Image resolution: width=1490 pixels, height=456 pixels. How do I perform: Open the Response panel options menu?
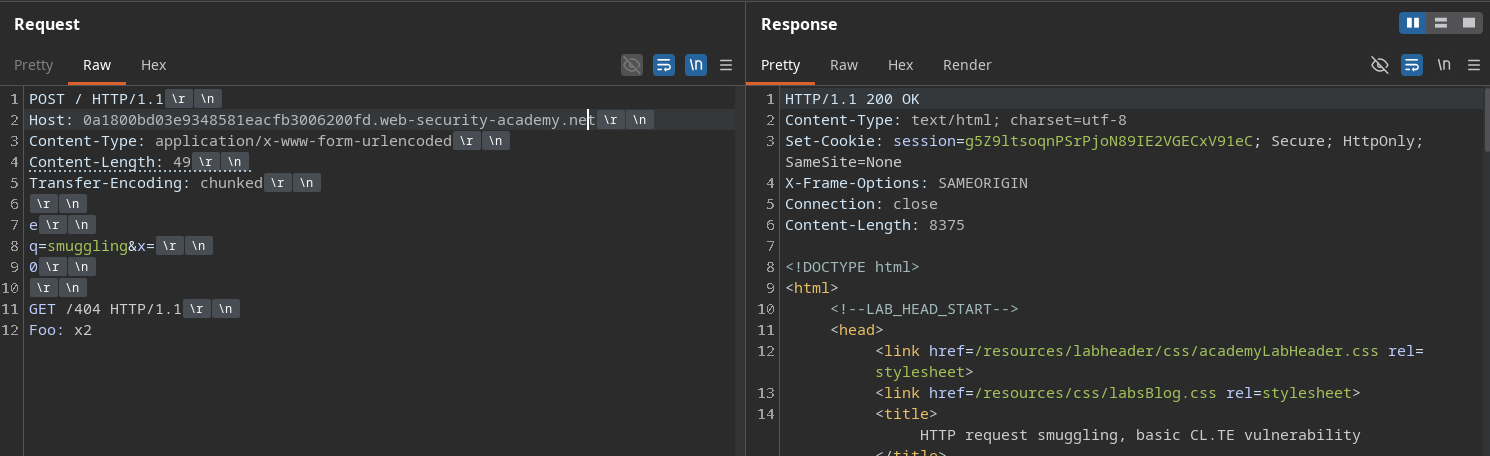1474,65
